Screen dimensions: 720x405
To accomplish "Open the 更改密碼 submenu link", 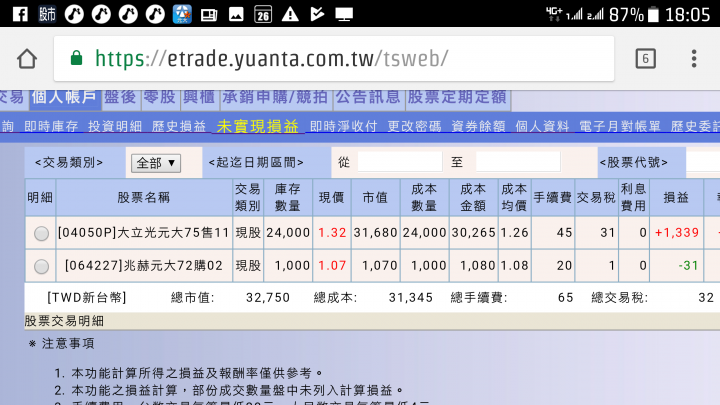I will (x=414, y=127).
